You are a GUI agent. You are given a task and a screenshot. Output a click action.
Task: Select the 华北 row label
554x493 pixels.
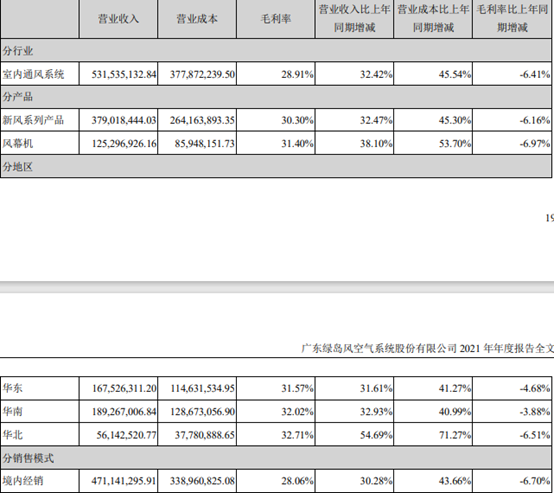13,434
